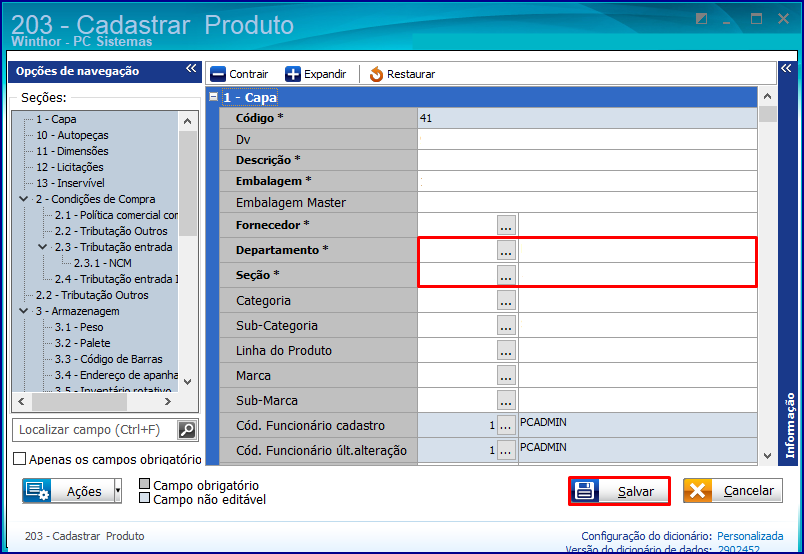Screen dimensions: 804x554
Task: Click the Localizar campo search box
Action: click(x=96, y=429)
